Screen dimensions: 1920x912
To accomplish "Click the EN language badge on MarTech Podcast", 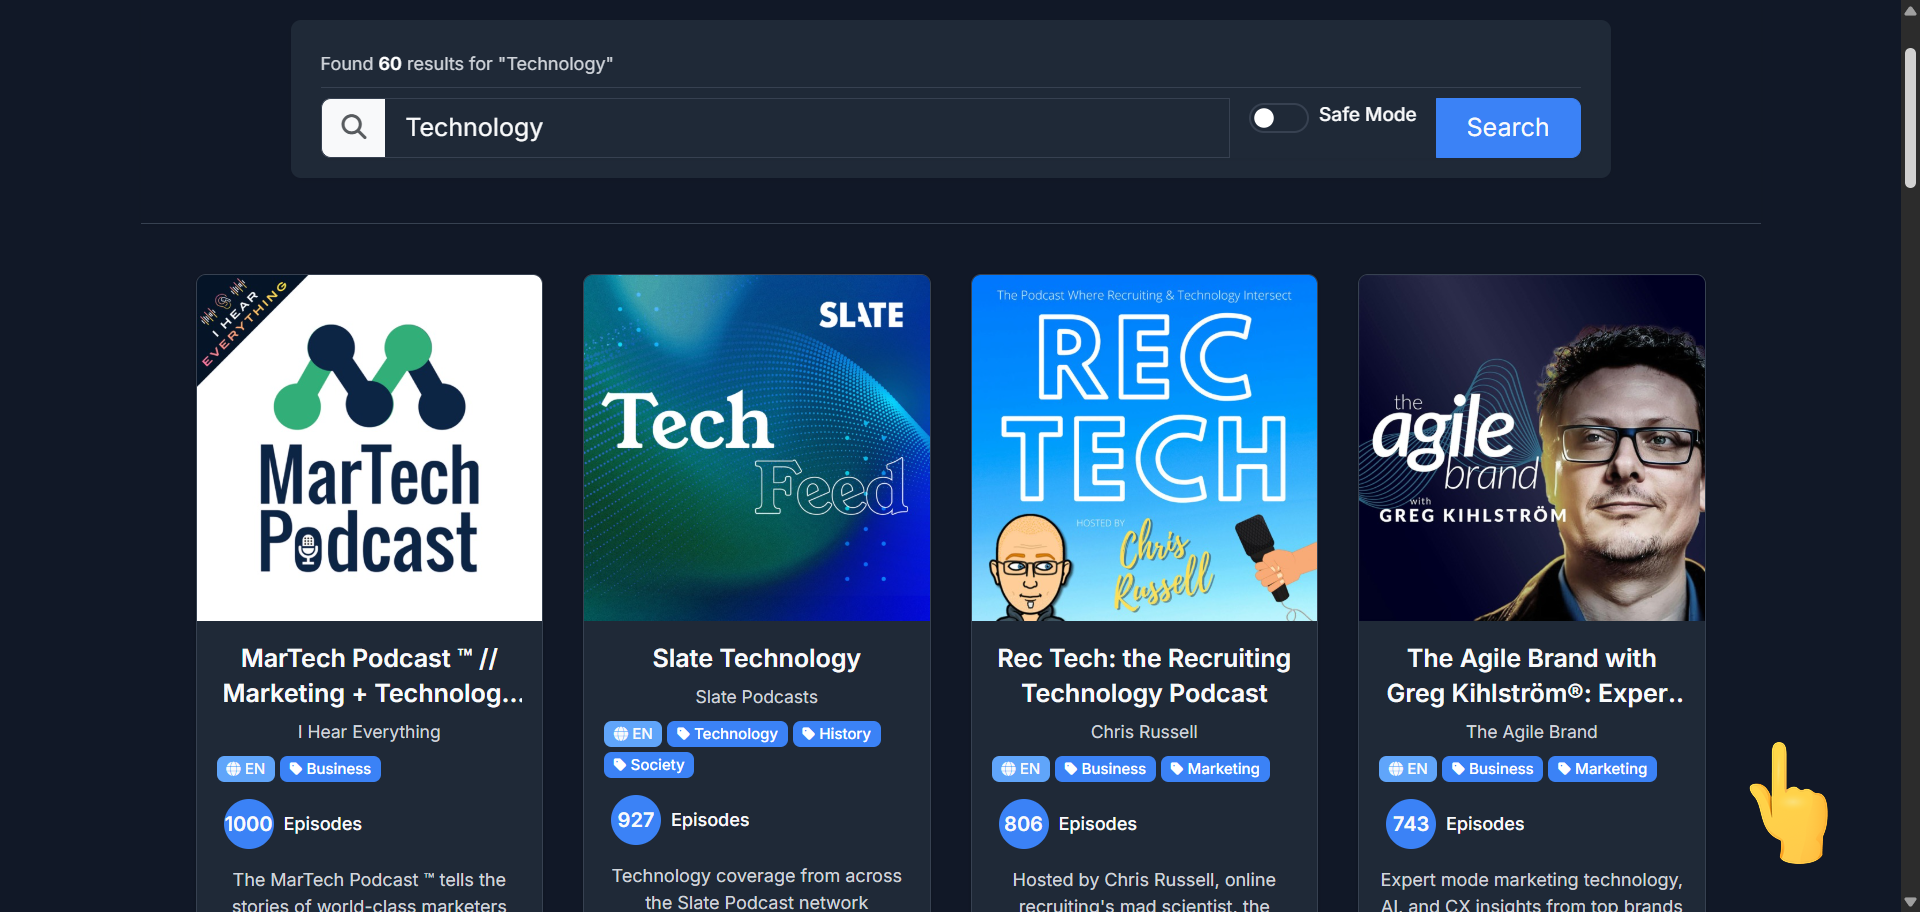I will 246,769.
